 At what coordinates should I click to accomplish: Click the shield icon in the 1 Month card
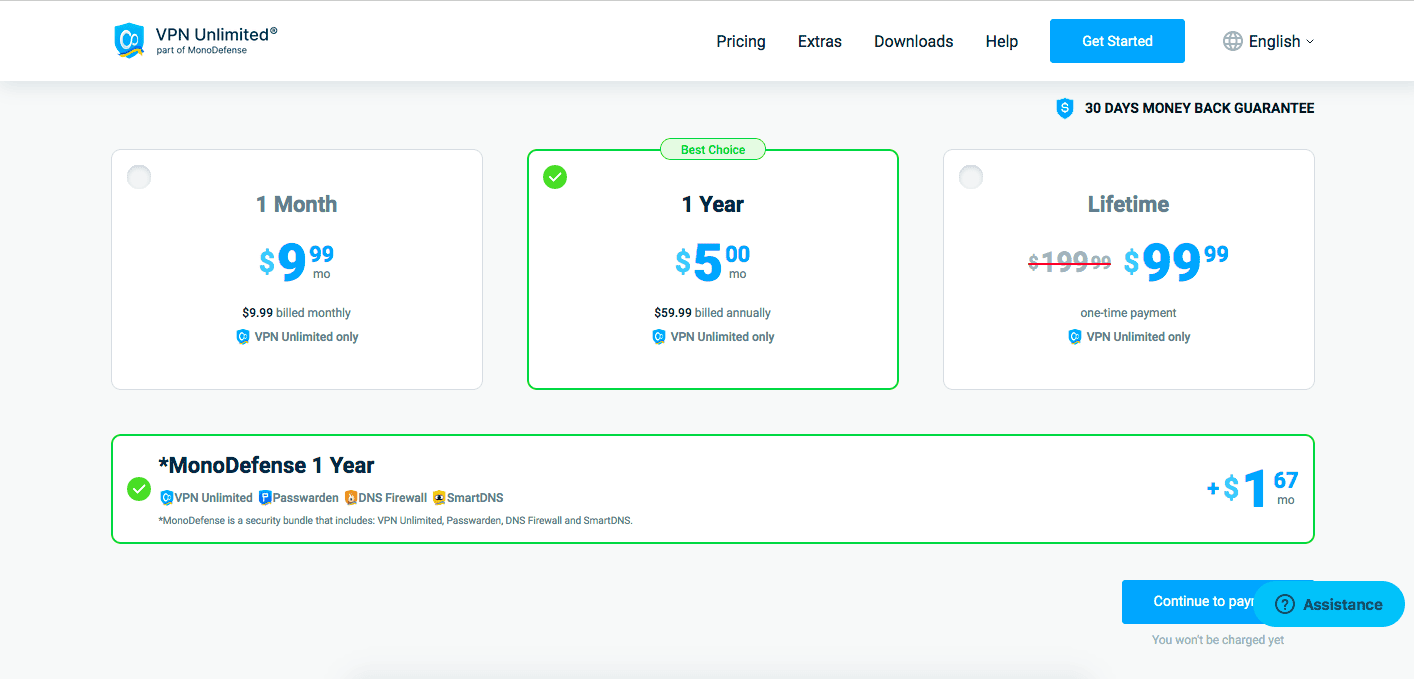tap(242, 337)
